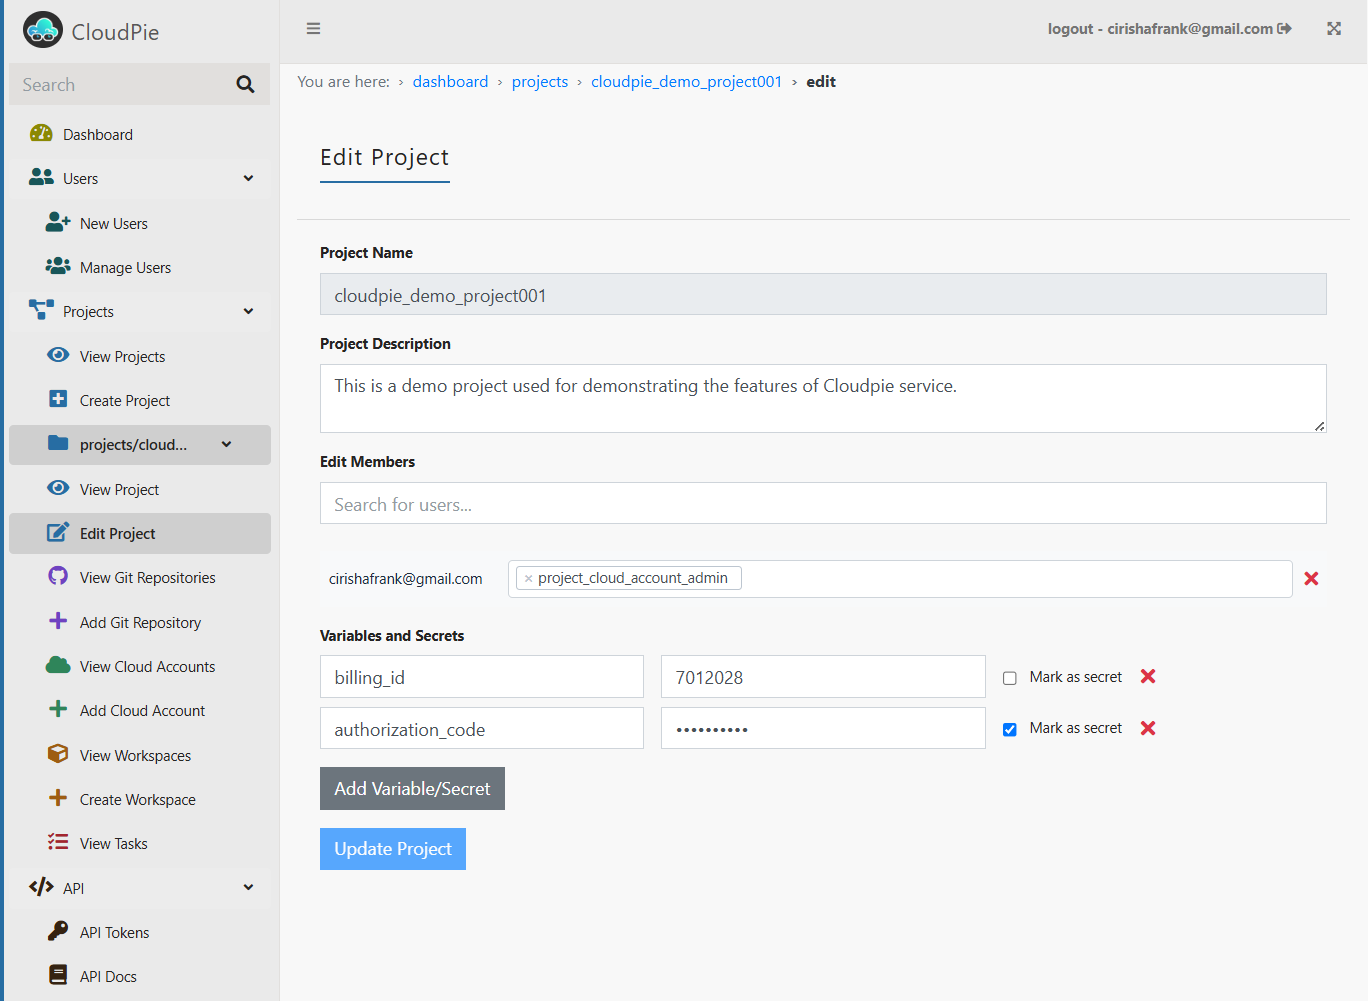Click the Search for users field
Screen dimensions: 1368x1001
click(823, 503)
